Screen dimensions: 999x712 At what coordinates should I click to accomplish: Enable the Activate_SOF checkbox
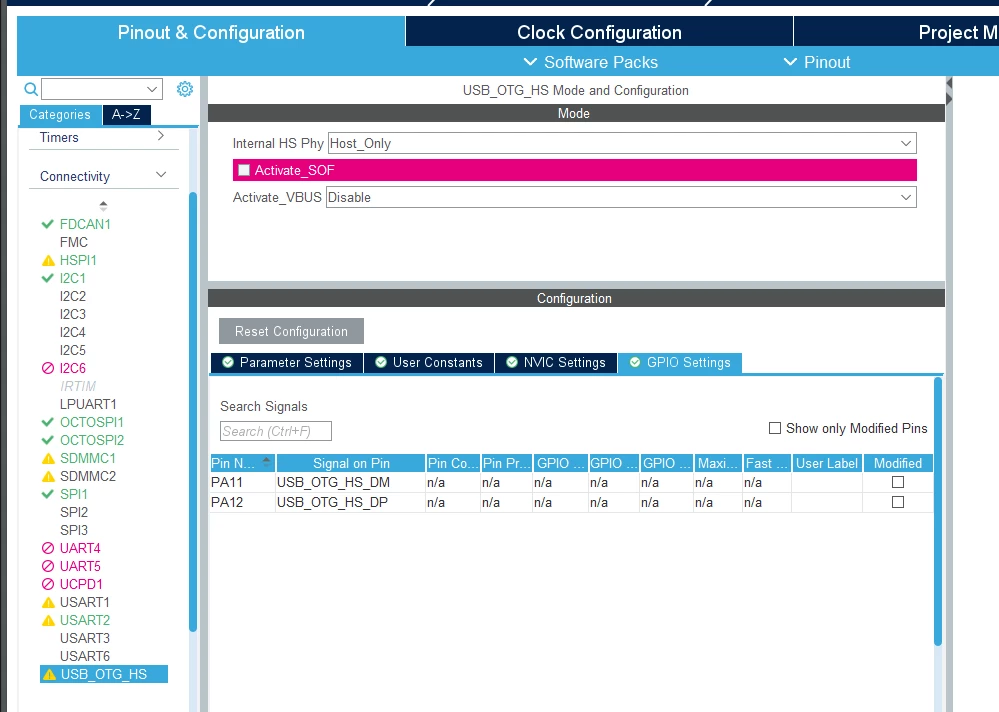point(244,170)
